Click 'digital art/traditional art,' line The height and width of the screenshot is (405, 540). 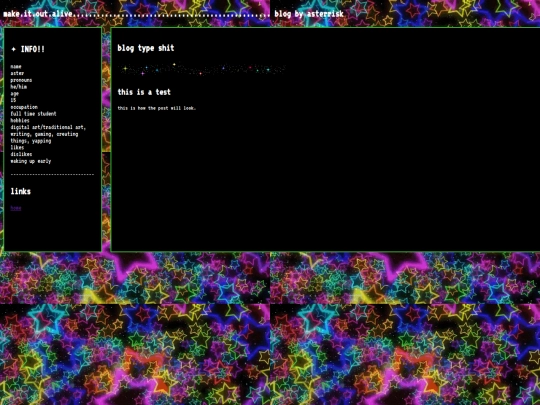click(48, 127)
